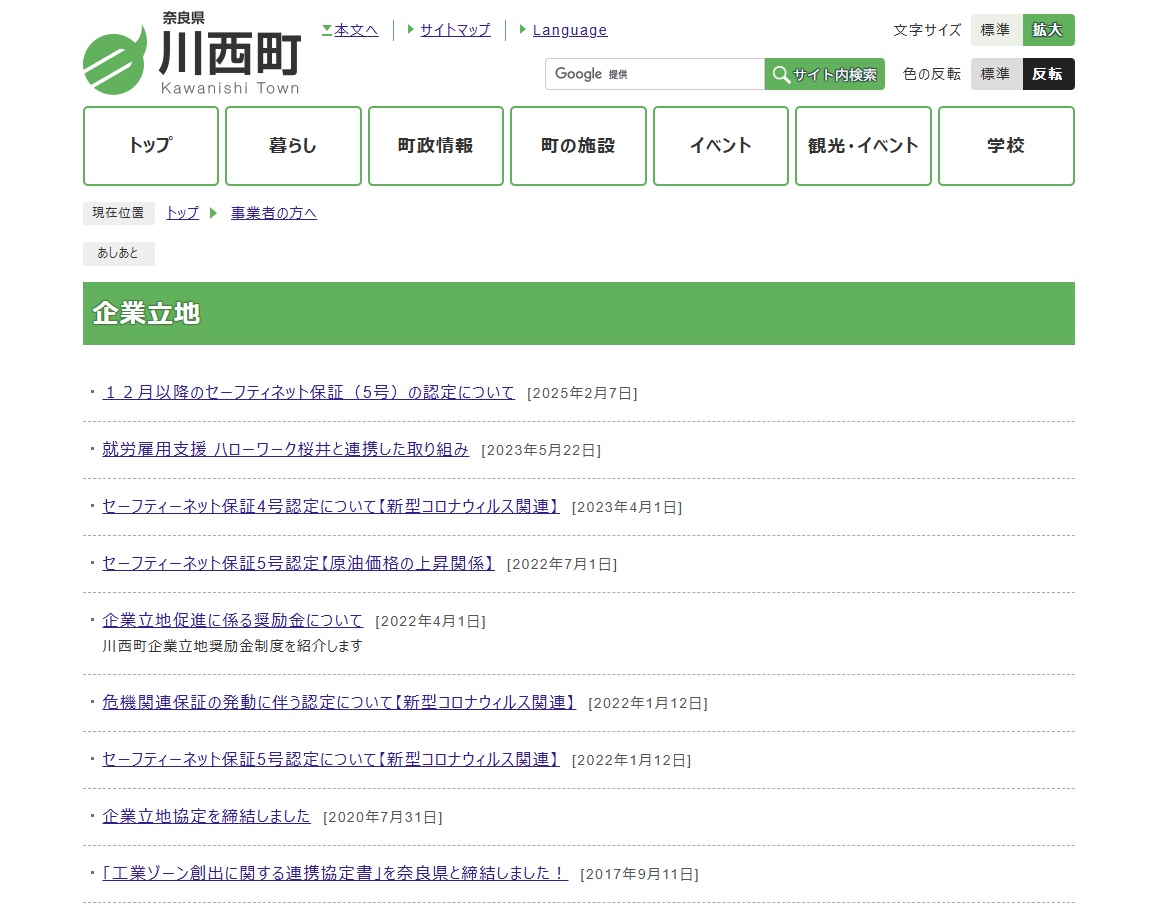Click into the Google site search field
The height and width of the screenshot is (906, 1169).
click(655, 74)
